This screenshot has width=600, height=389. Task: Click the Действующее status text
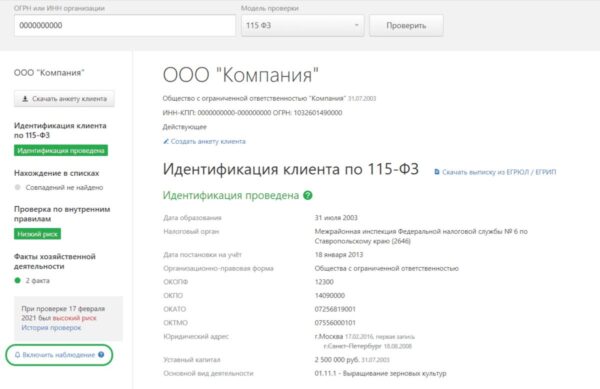coord(184,127)
